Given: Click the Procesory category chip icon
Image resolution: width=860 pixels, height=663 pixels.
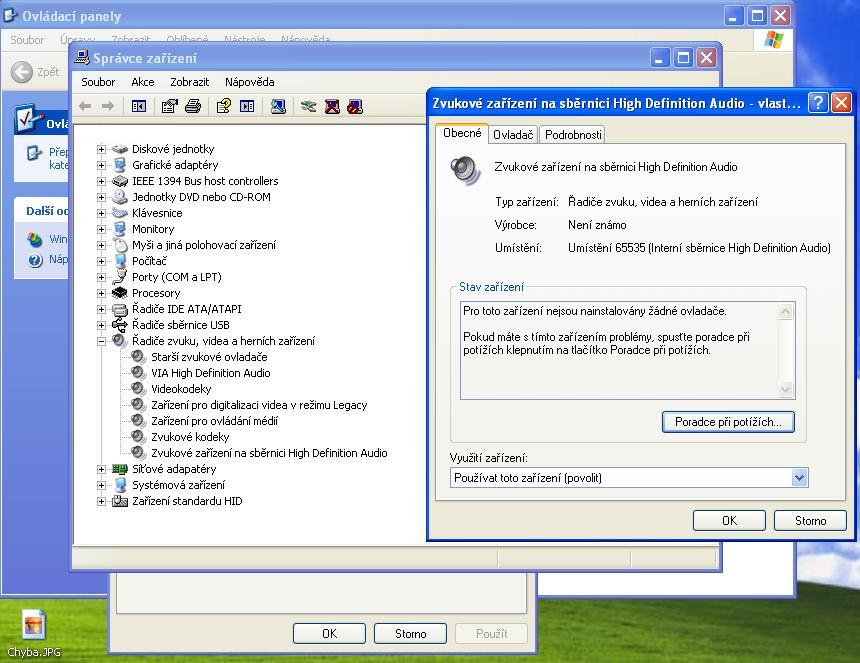Looking at the screenshot, I should click(x=120, y=293).
